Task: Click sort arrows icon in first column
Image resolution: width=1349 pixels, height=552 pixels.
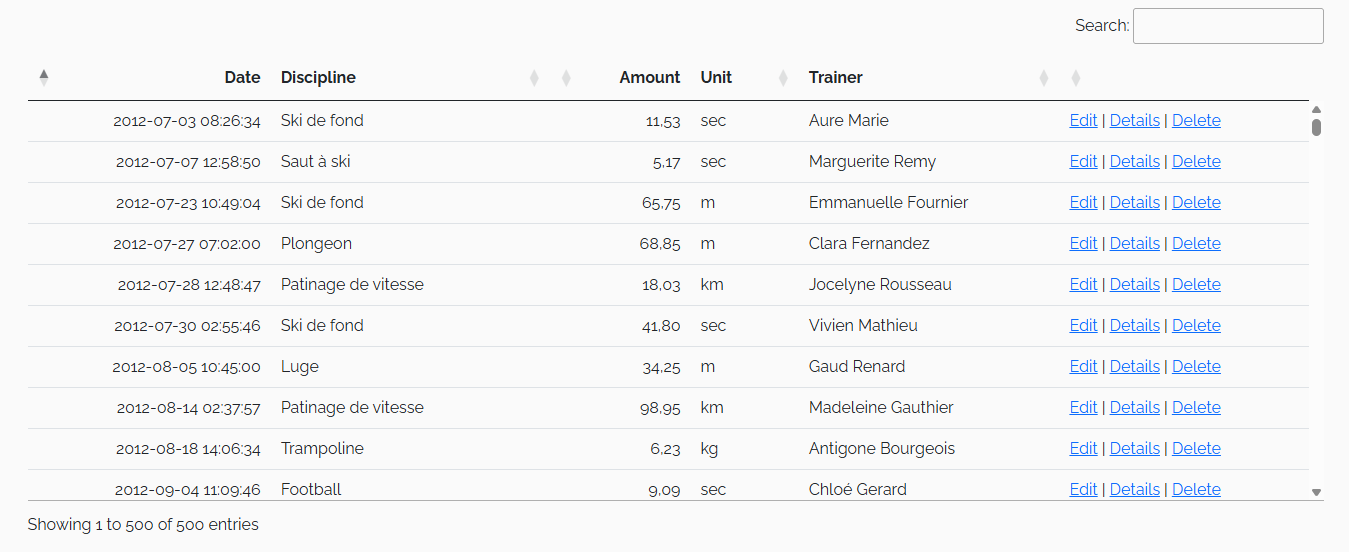Action: 43,77
